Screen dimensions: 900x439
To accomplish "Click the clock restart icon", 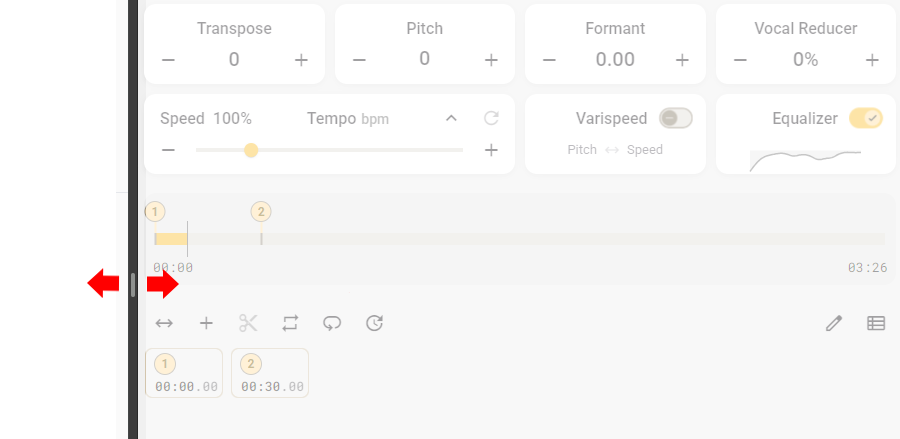I will [x=374, y=323].
